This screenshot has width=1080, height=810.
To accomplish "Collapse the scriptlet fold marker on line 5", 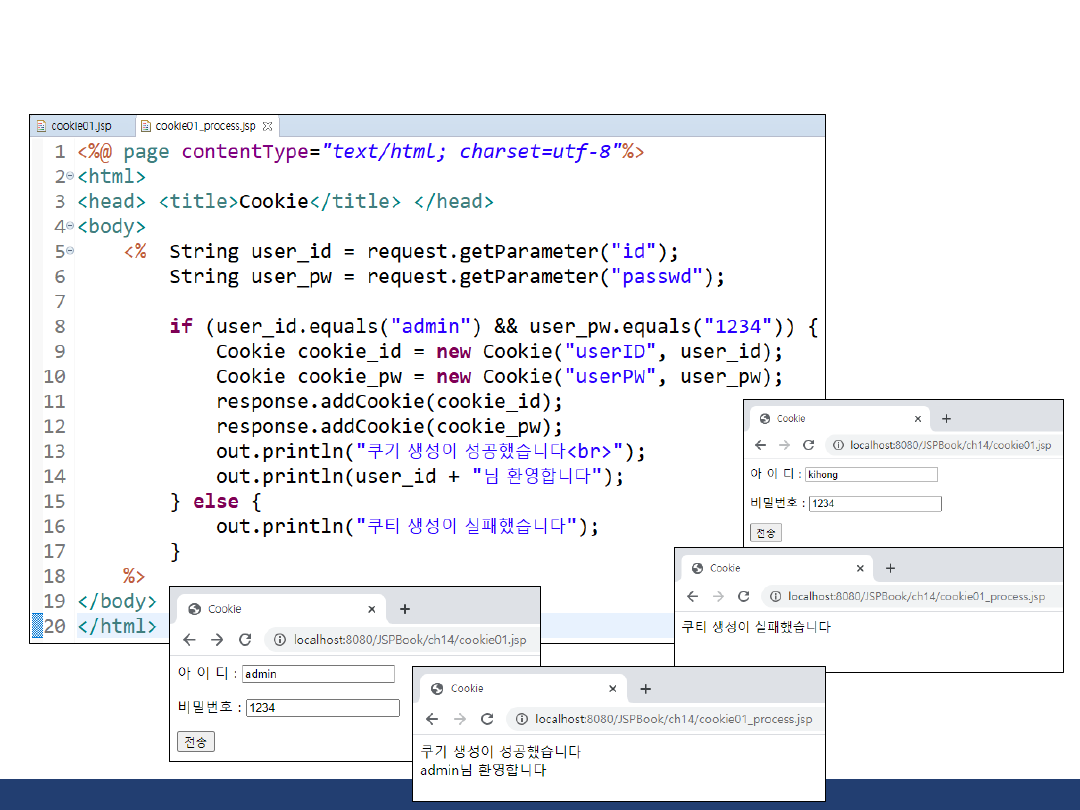I will click(69, 251).
